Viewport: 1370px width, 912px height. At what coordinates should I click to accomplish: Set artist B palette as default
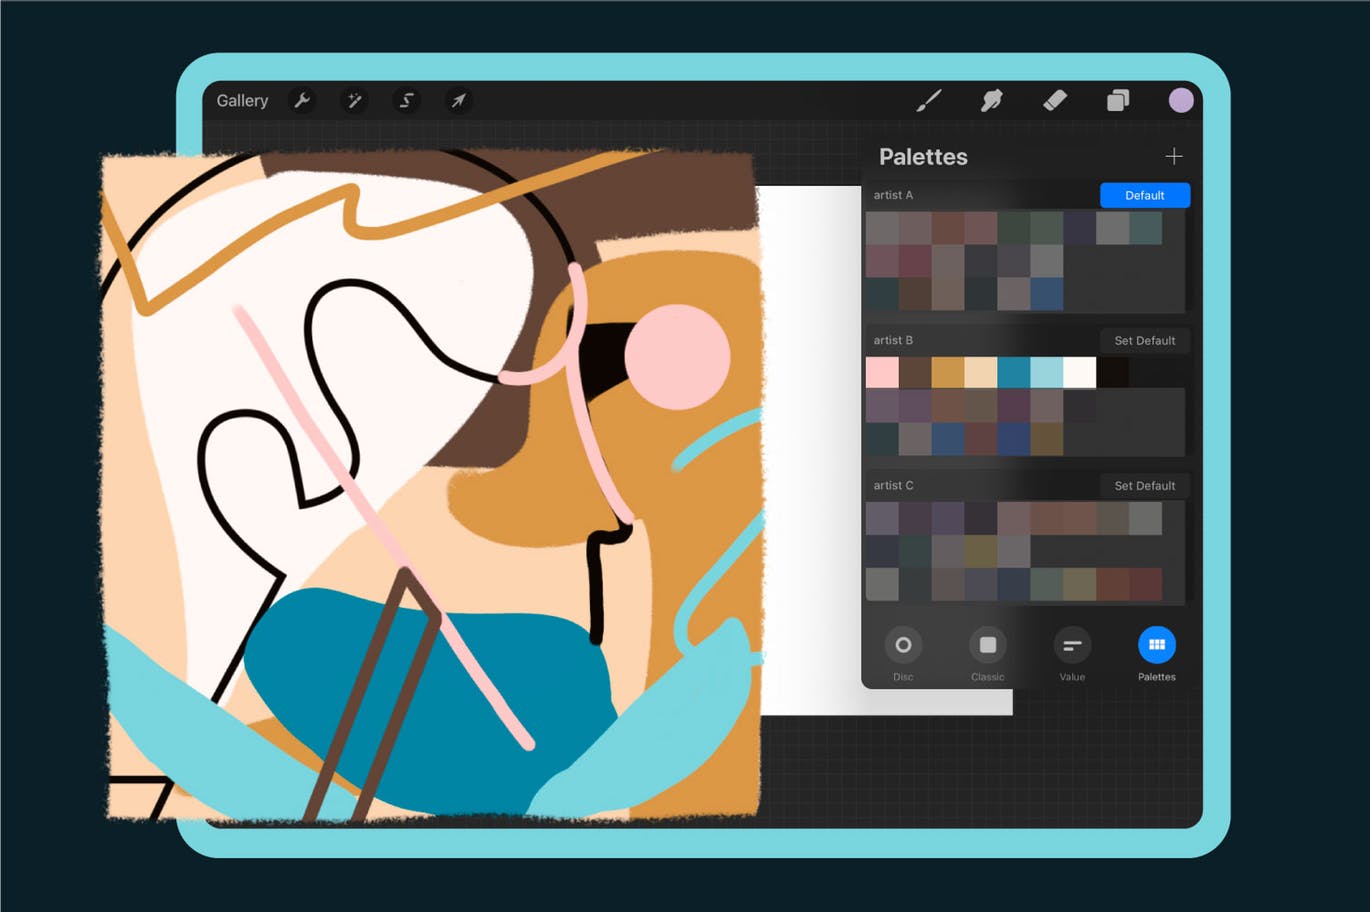pos(1145,340)
